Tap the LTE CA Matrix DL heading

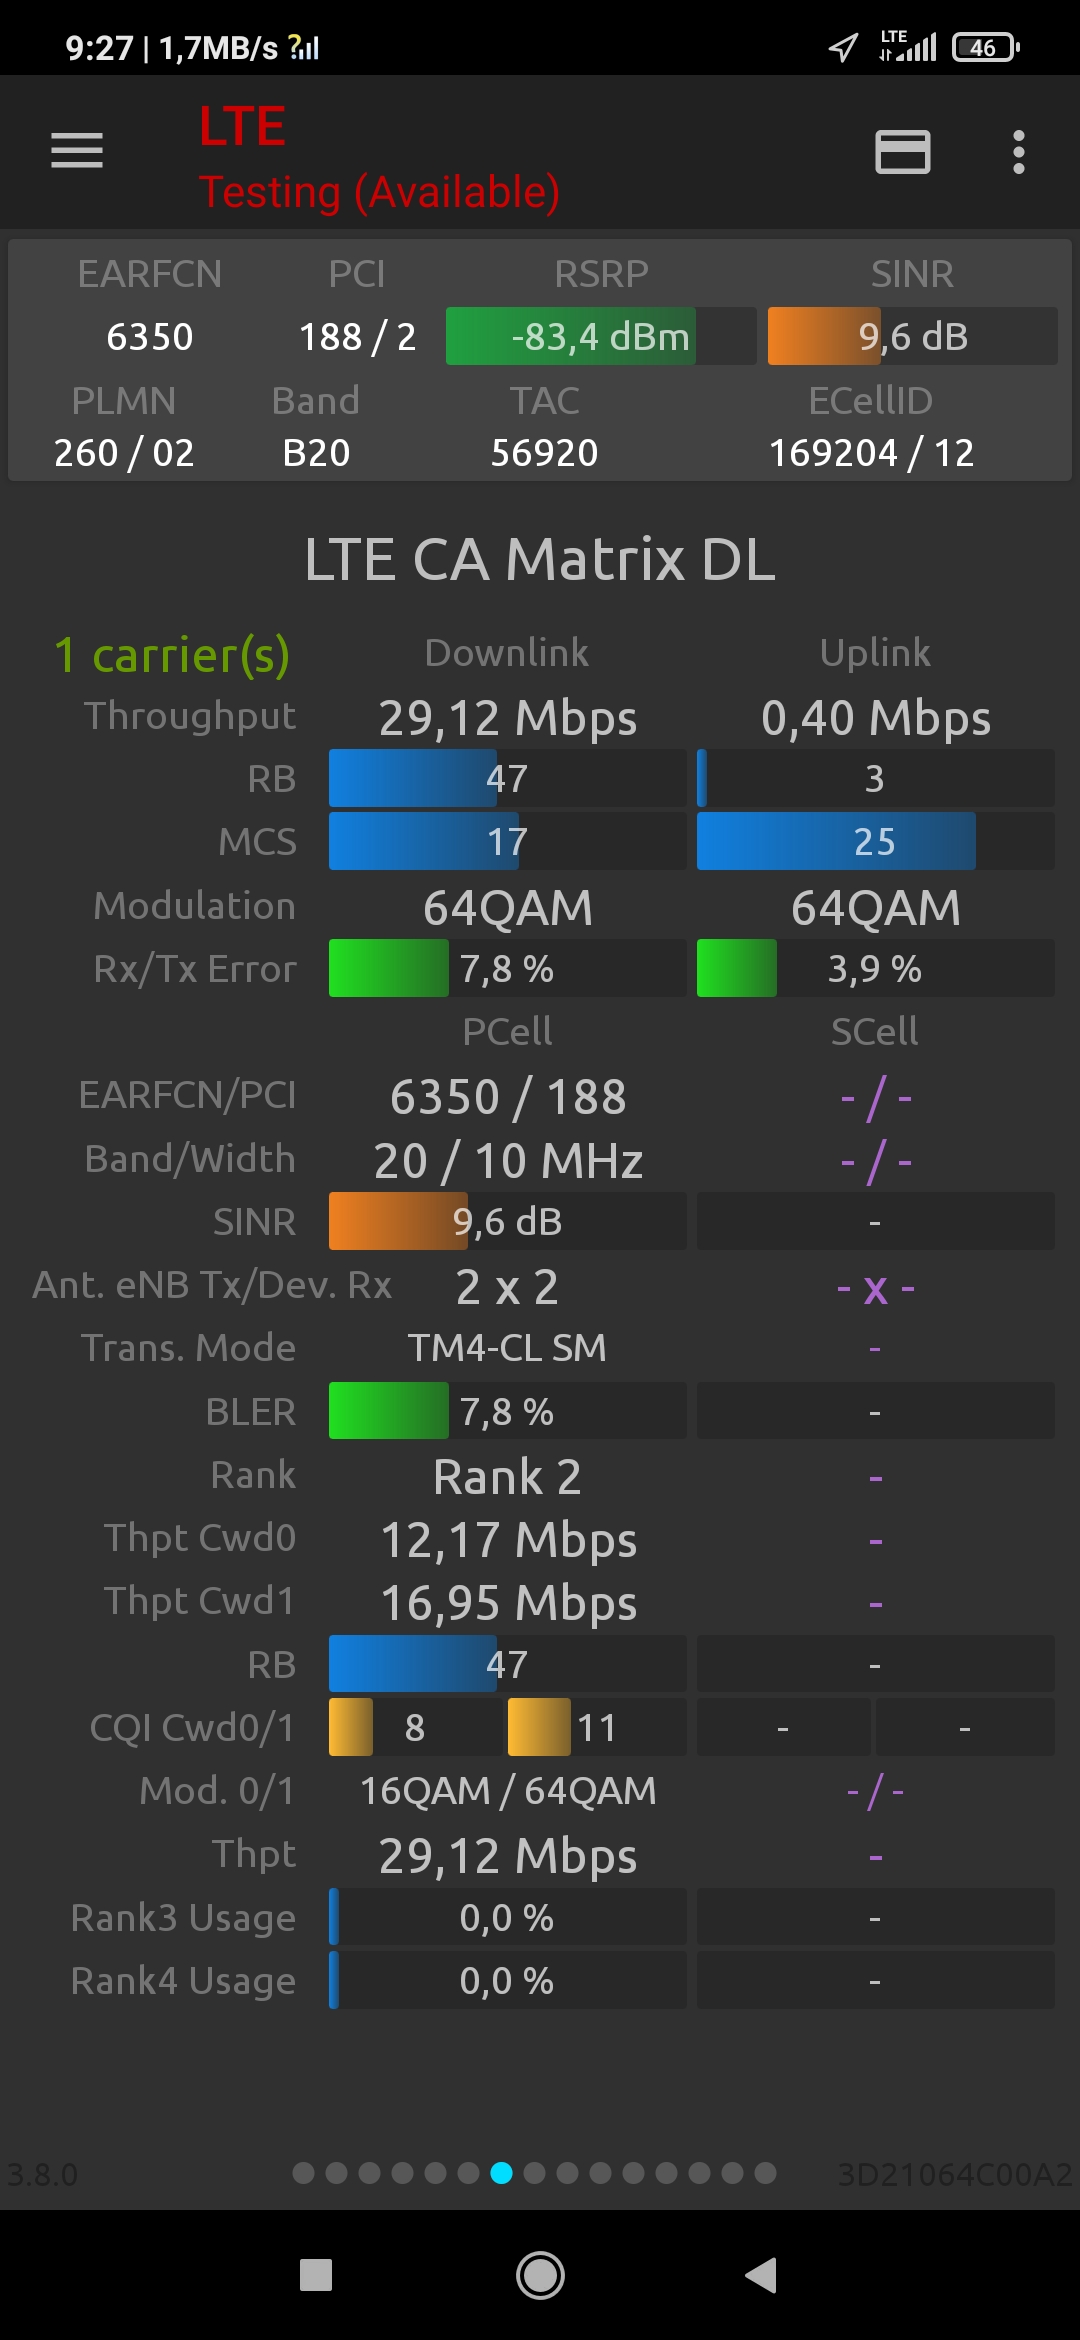(x=540, y=559)
